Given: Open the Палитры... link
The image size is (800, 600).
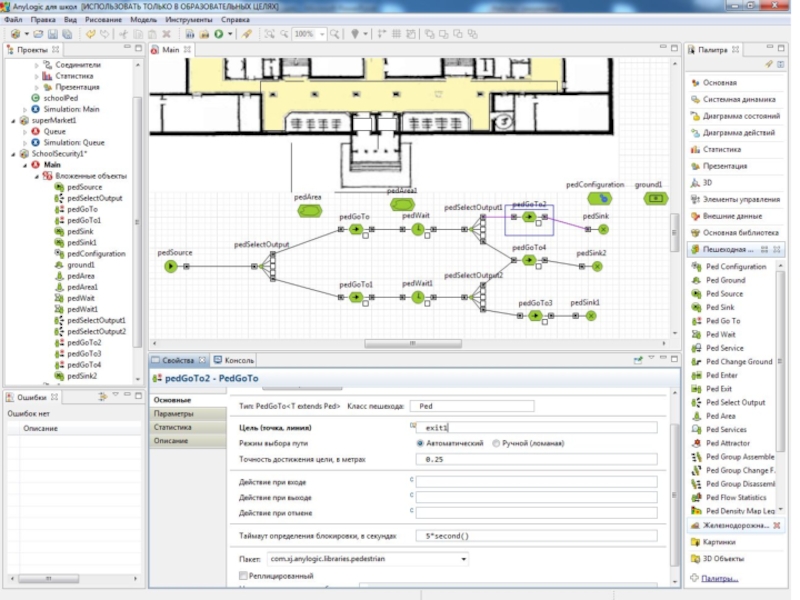Looking at the screenshot, I should (x=721, y=578).
